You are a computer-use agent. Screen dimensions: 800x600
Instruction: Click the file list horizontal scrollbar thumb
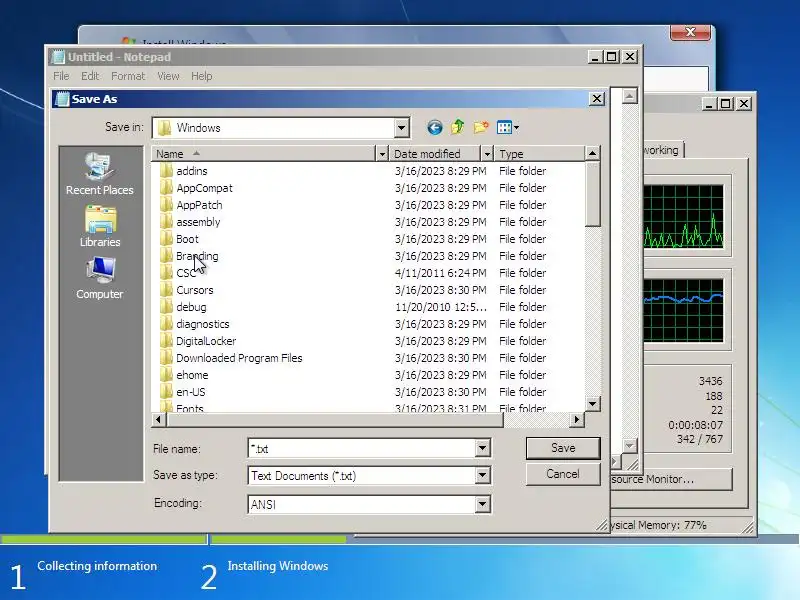click(334, 420)
